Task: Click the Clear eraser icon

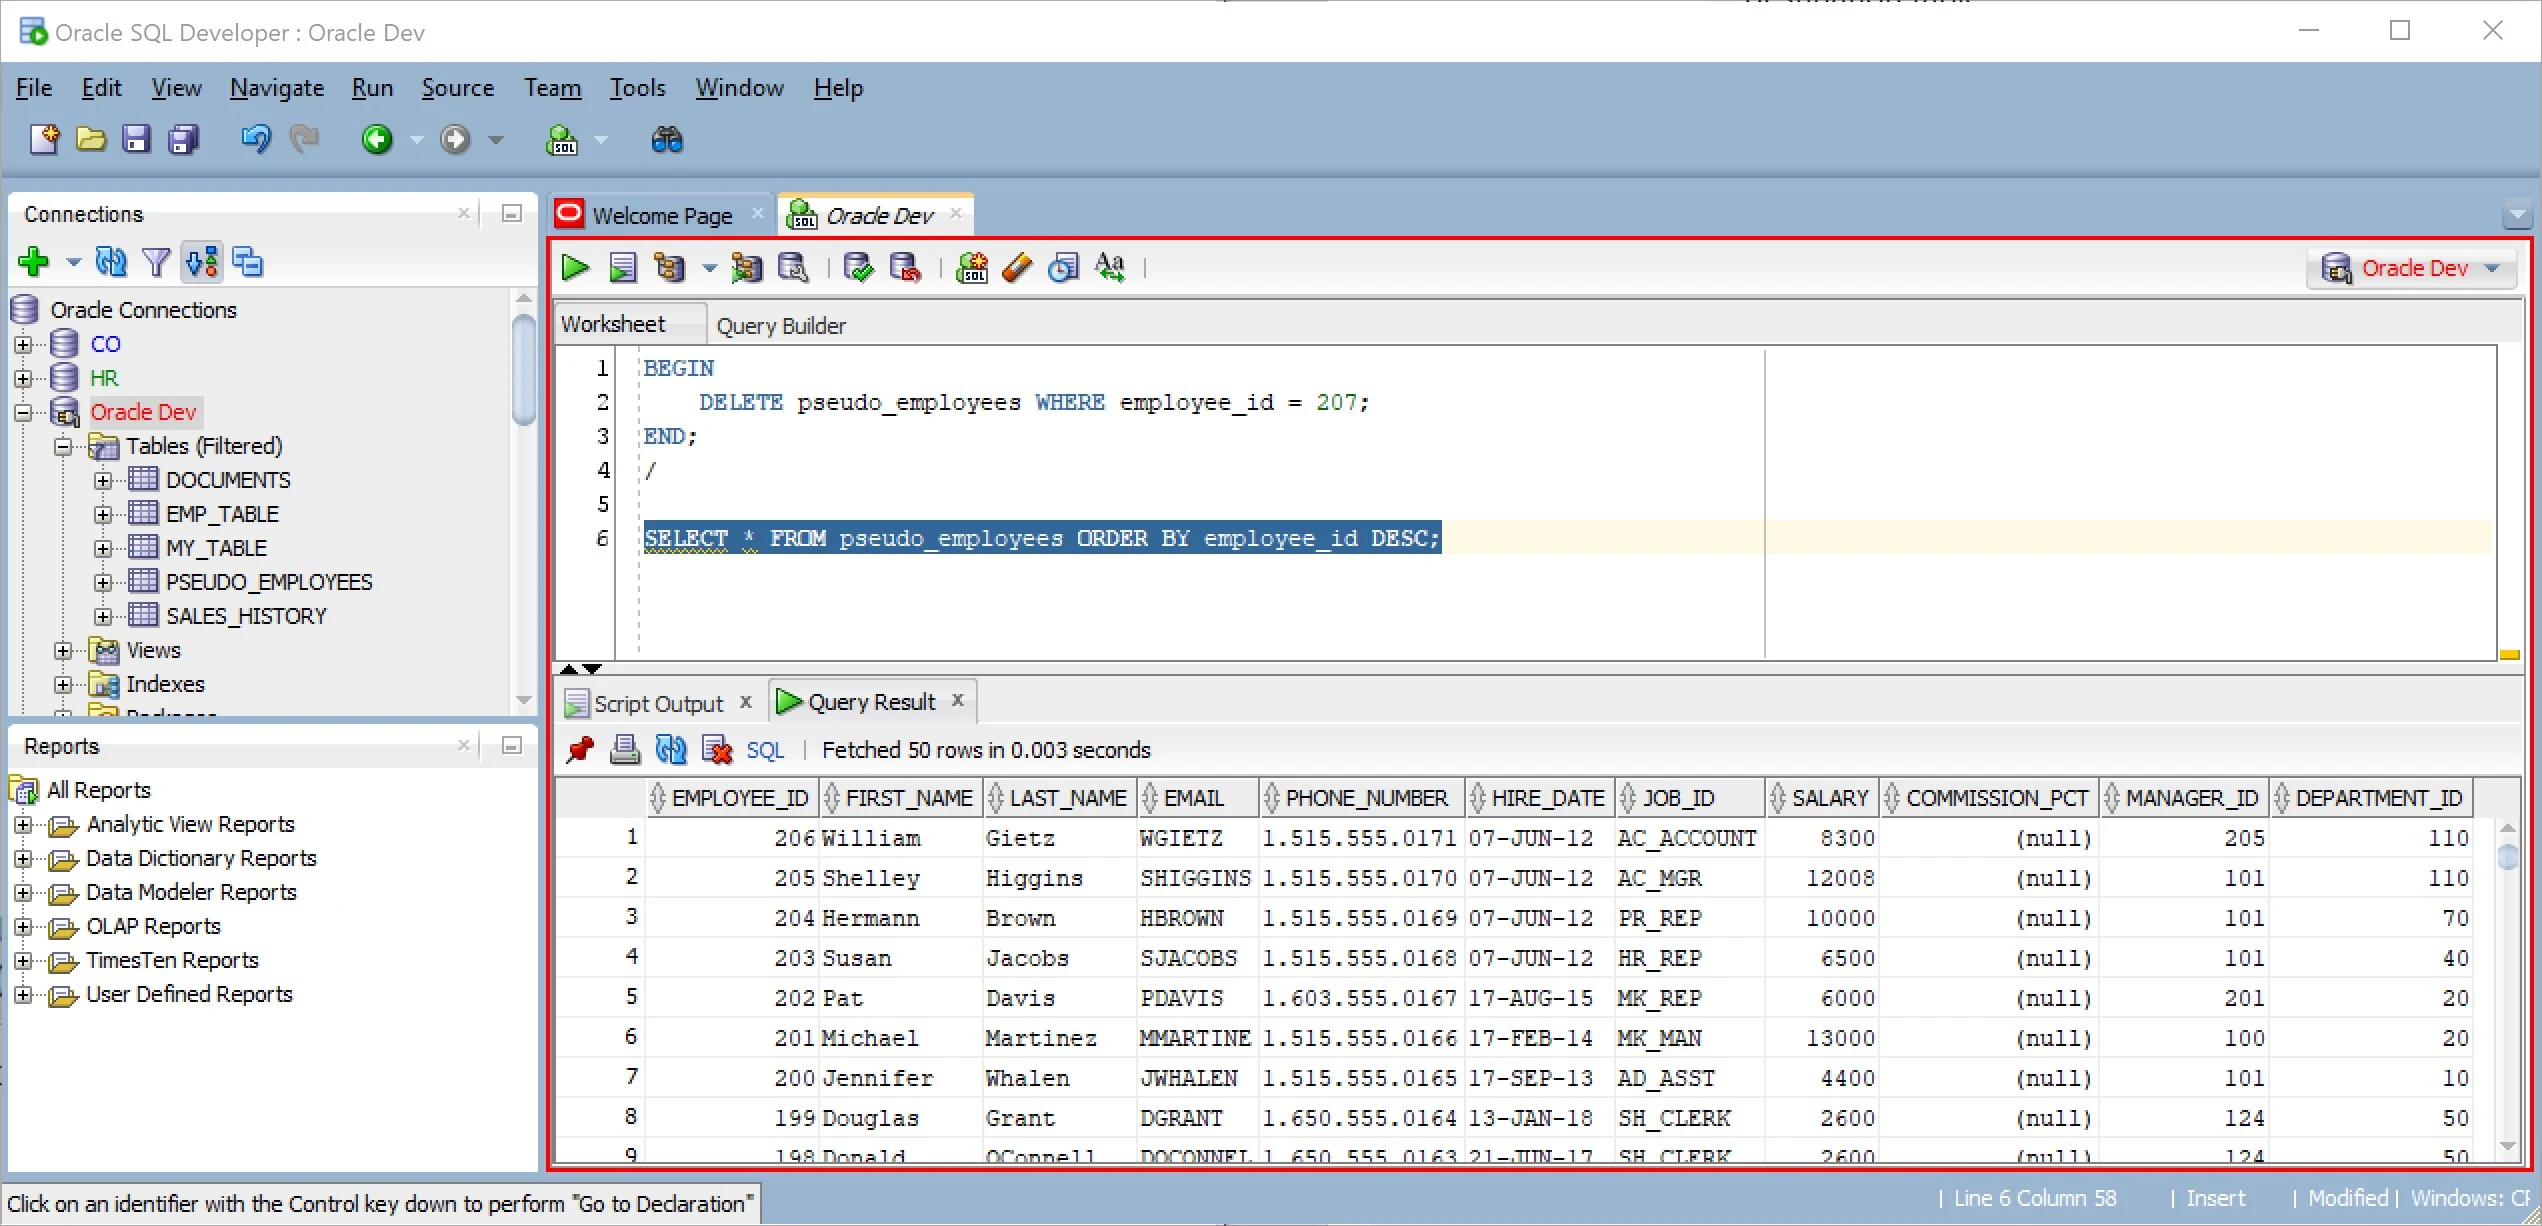Action: (x=1016, y=268)
